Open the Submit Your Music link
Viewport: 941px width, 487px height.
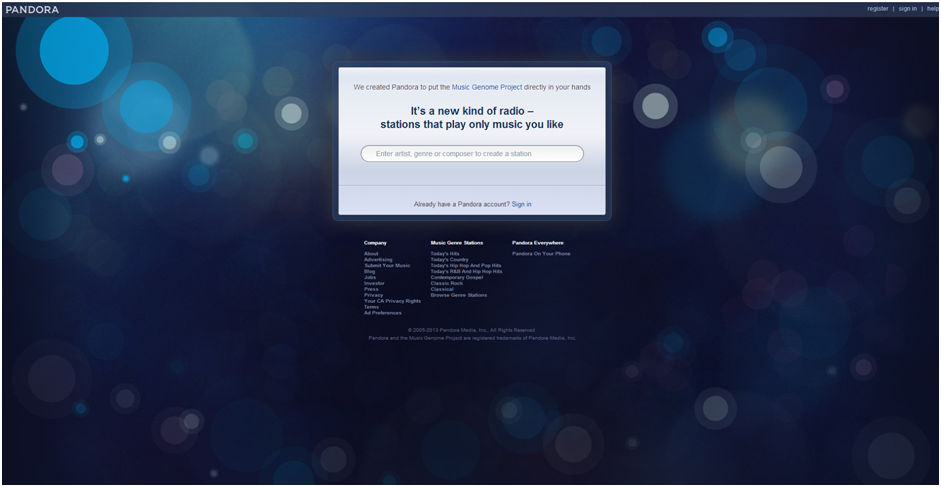pos(387,265)
